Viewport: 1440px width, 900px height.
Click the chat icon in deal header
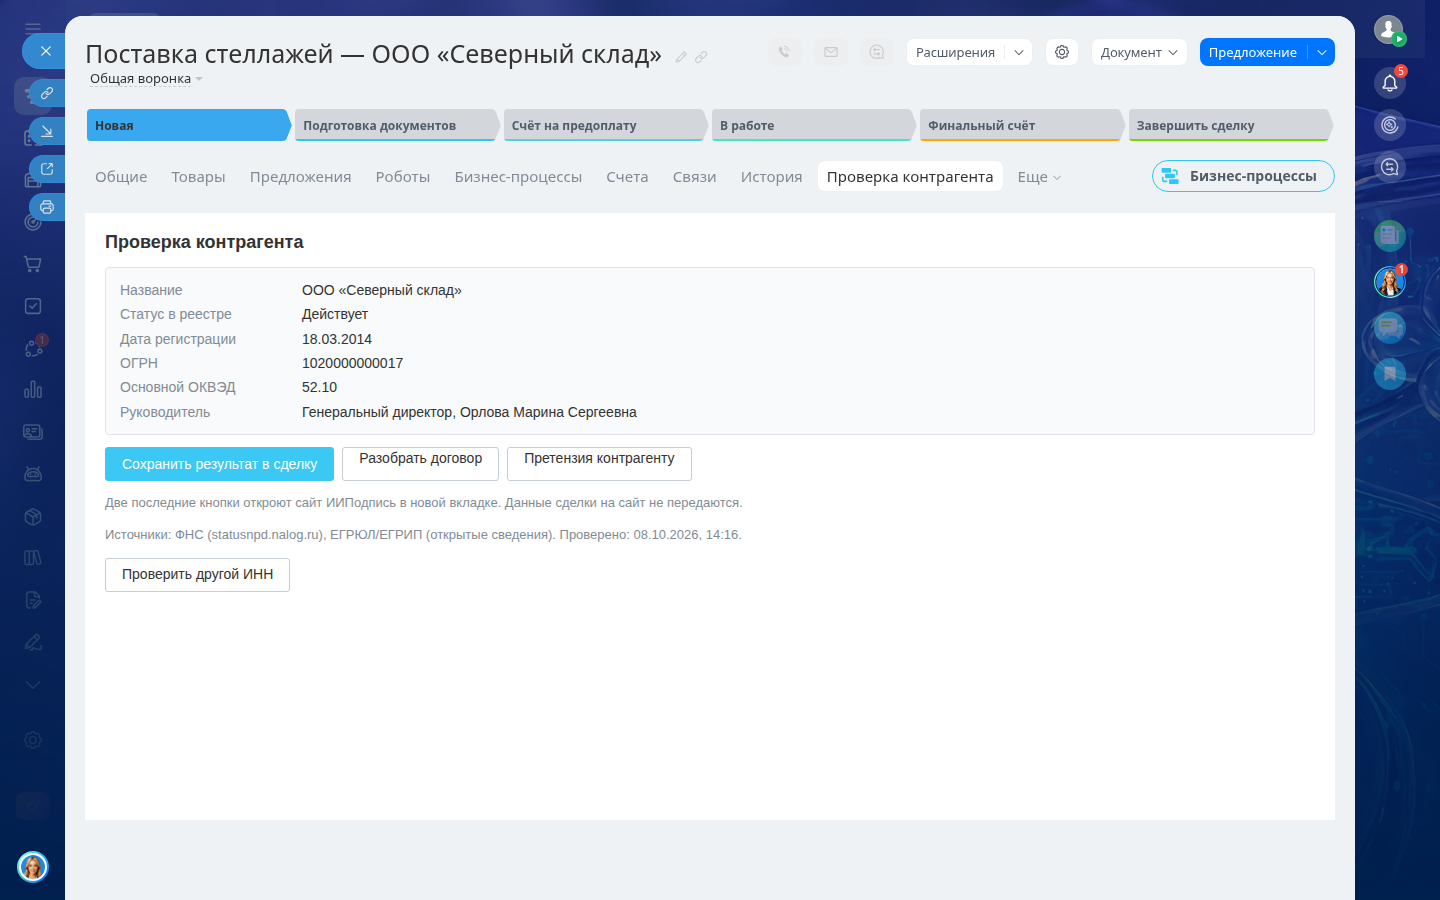[877, 52]
